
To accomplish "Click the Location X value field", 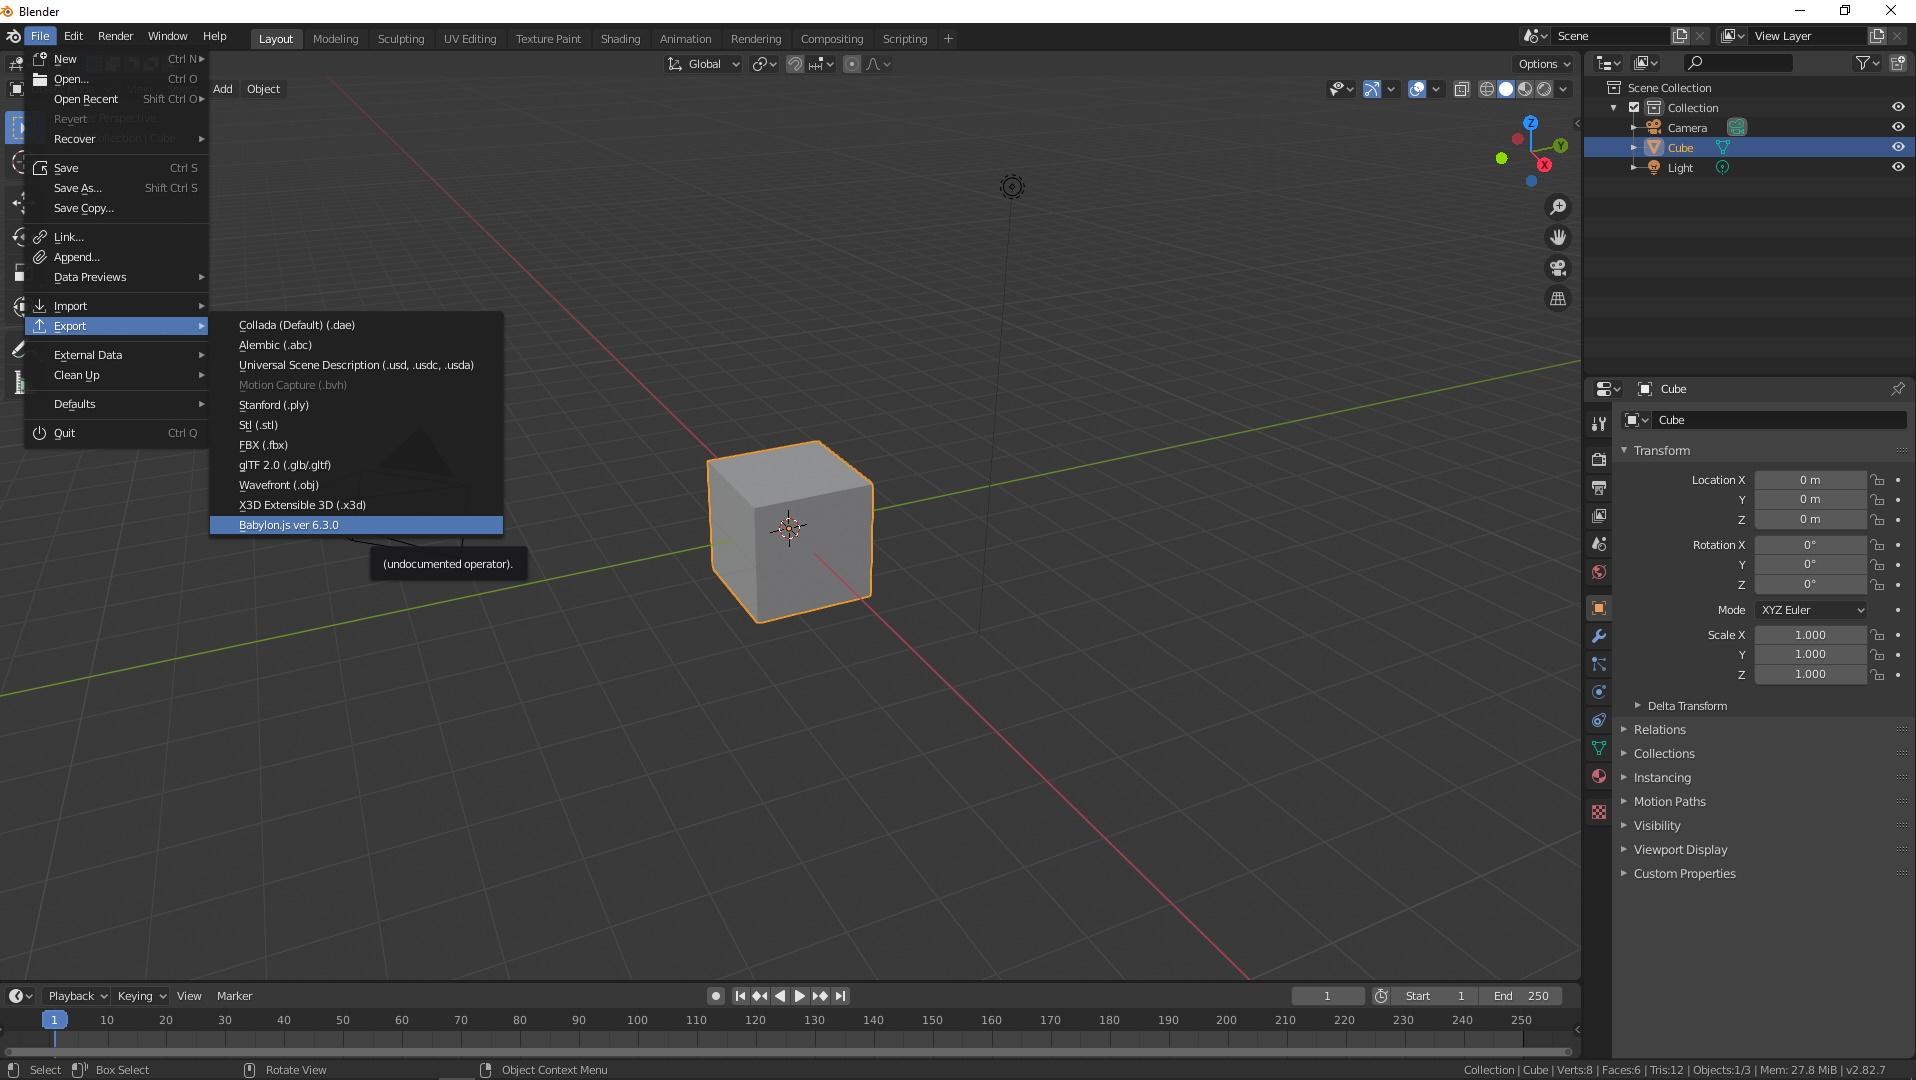I will 1810,480.
